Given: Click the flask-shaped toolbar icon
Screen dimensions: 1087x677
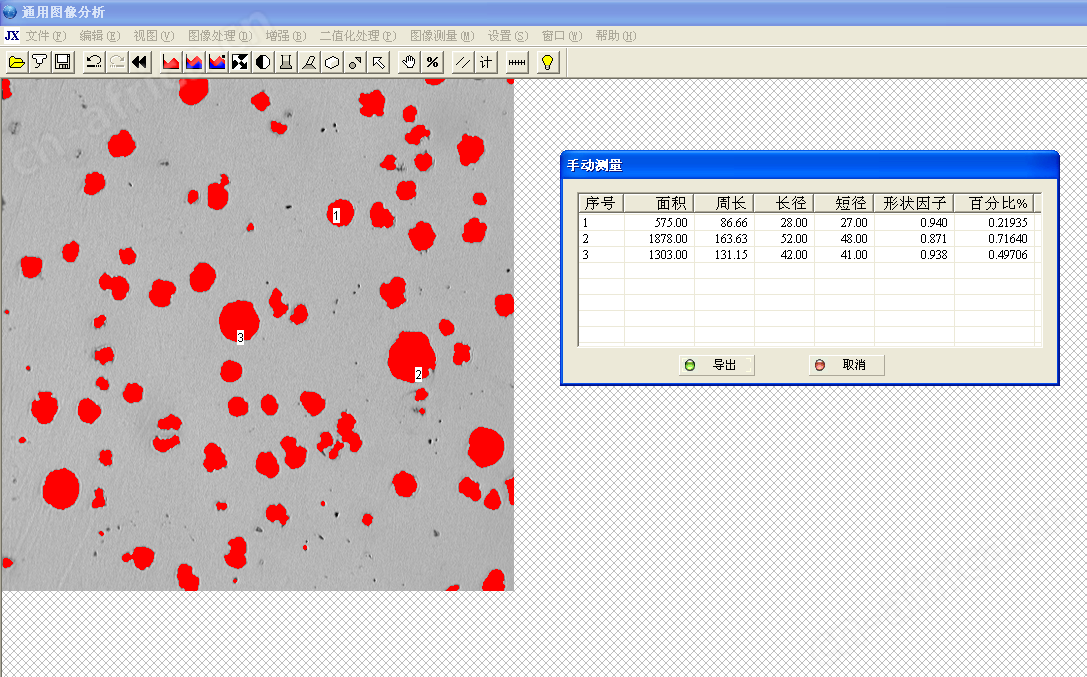Looking at the screenshot, I should point(286,62).
